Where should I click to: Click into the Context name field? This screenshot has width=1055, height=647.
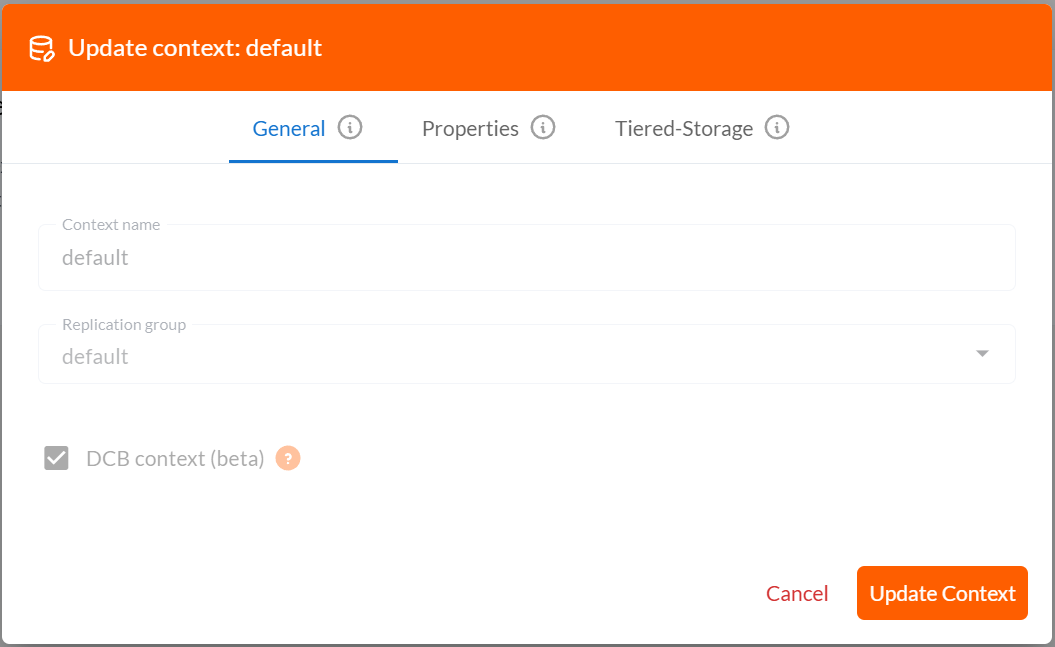coord(526,258)
